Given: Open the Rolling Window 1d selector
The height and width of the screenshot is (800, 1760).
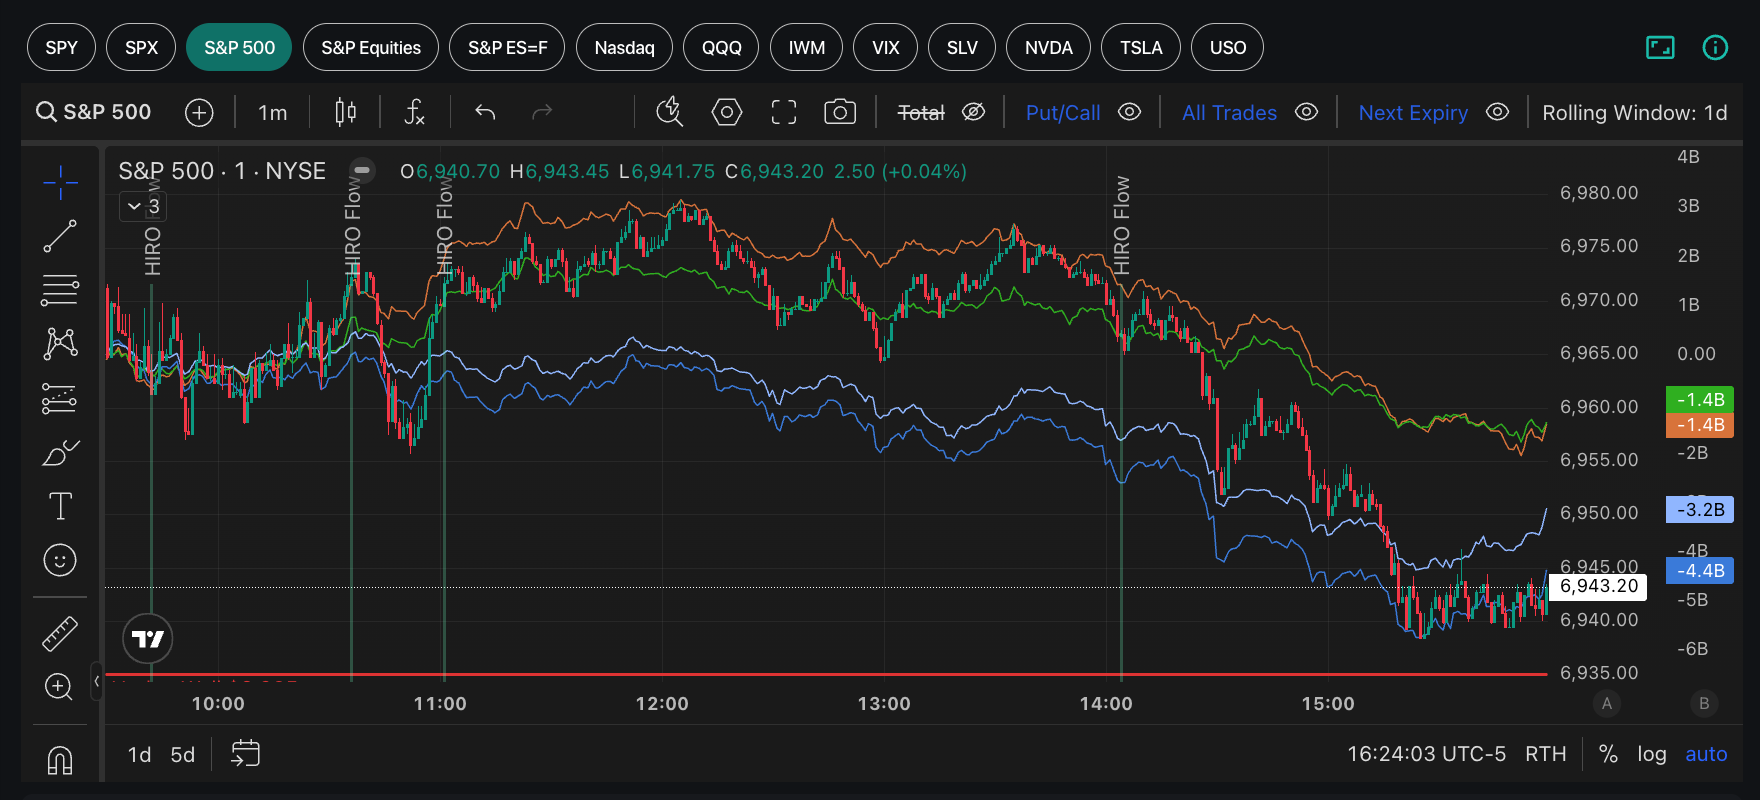Looking at the screenshot, I should (1634, 113).
